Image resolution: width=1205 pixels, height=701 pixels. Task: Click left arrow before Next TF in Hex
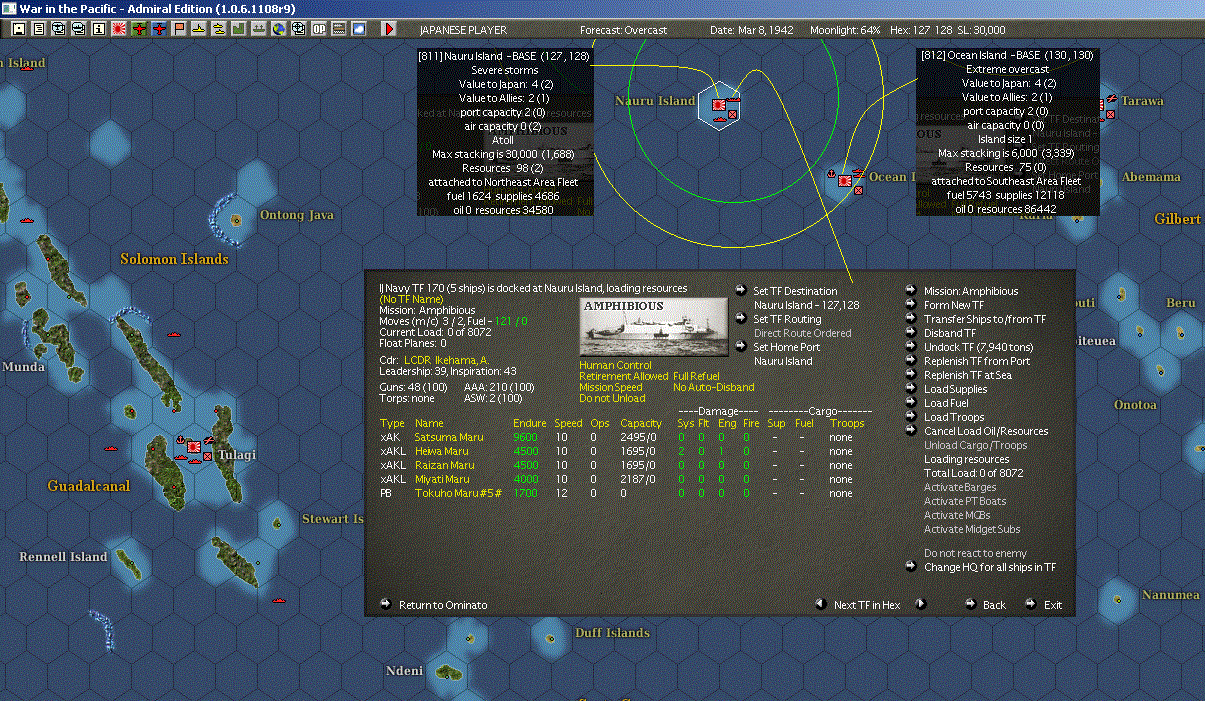[820, 604]
